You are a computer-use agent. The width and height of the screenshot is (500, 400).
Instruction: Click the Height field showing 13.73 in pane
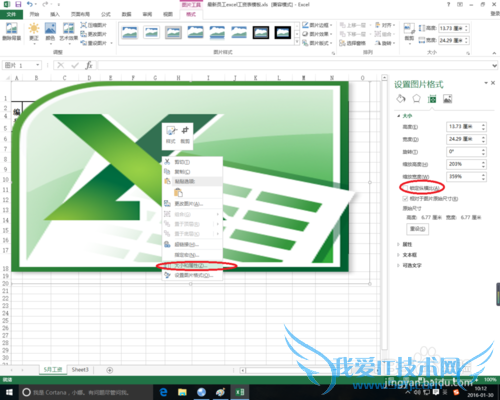click(463, 127)
